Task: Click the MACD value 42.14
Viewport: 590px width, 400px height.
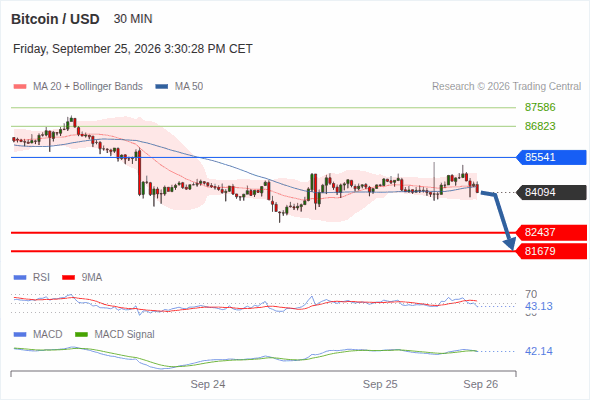Action: [539, 351]
